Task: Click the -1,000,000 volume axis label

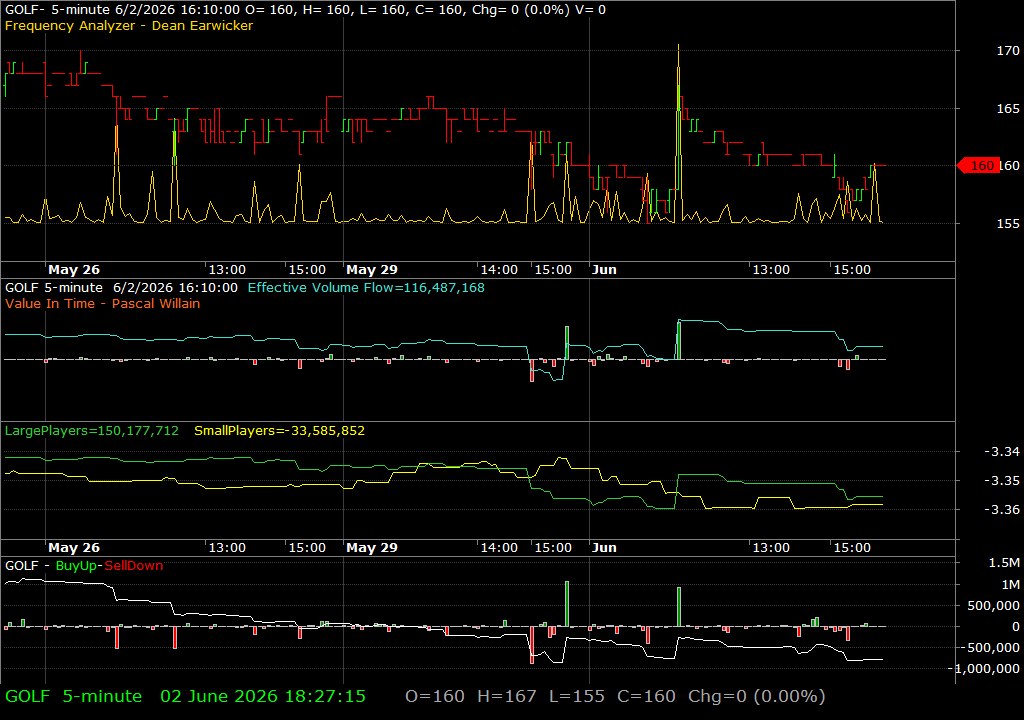Action: click(x=984, y=668)
